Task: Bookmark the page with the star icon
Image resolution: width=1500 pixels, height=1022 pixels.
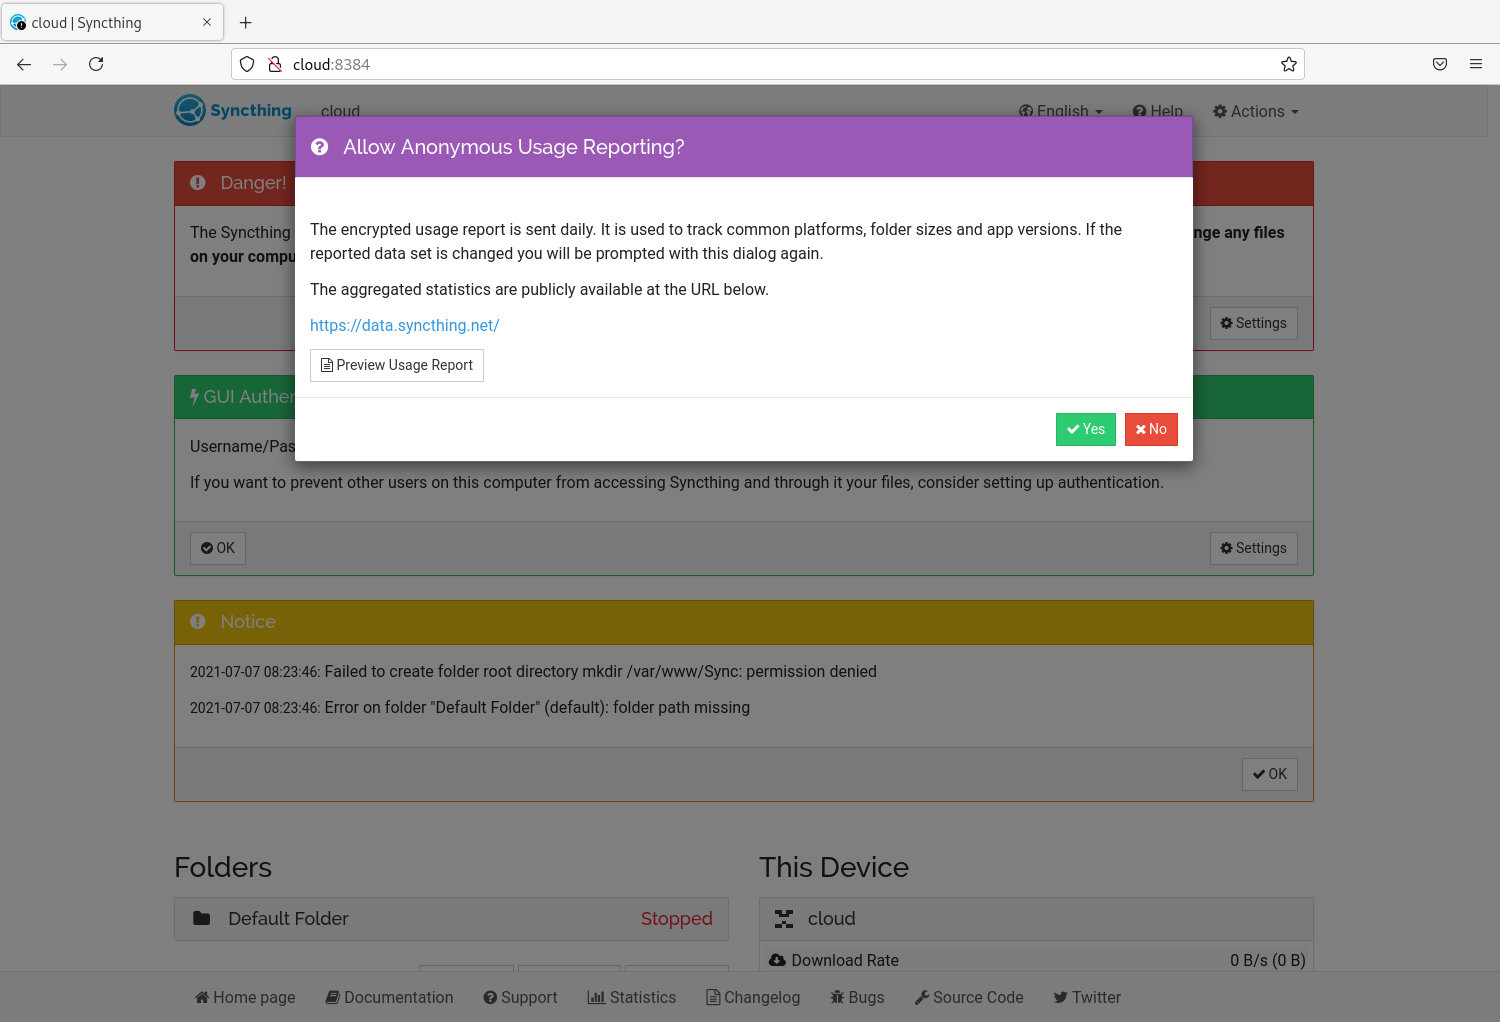Action: [1289, 63]
